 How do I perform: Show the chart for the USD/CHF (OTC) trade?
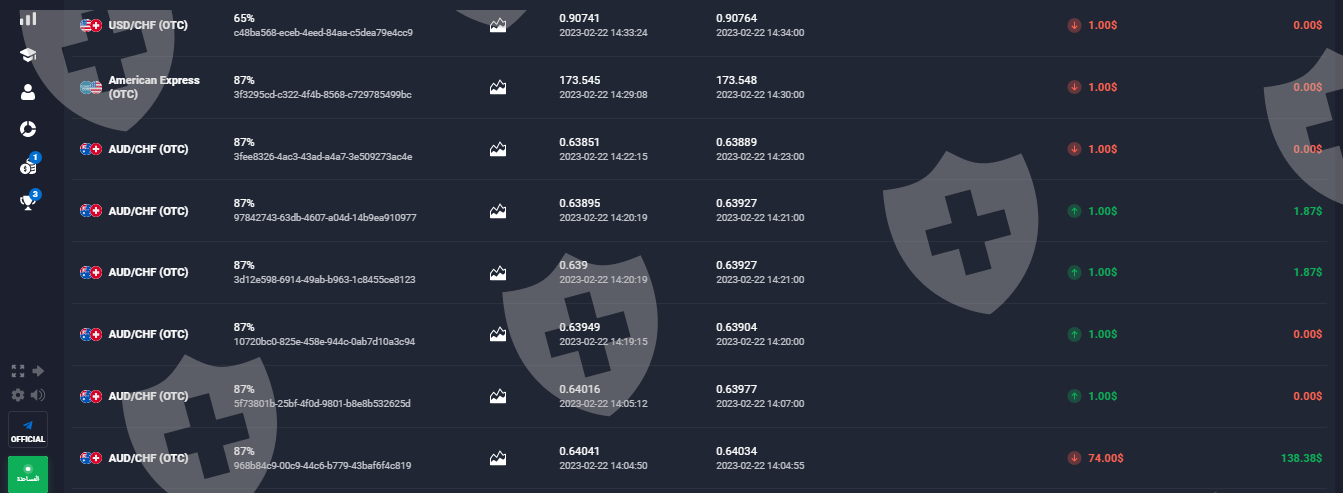498,25
